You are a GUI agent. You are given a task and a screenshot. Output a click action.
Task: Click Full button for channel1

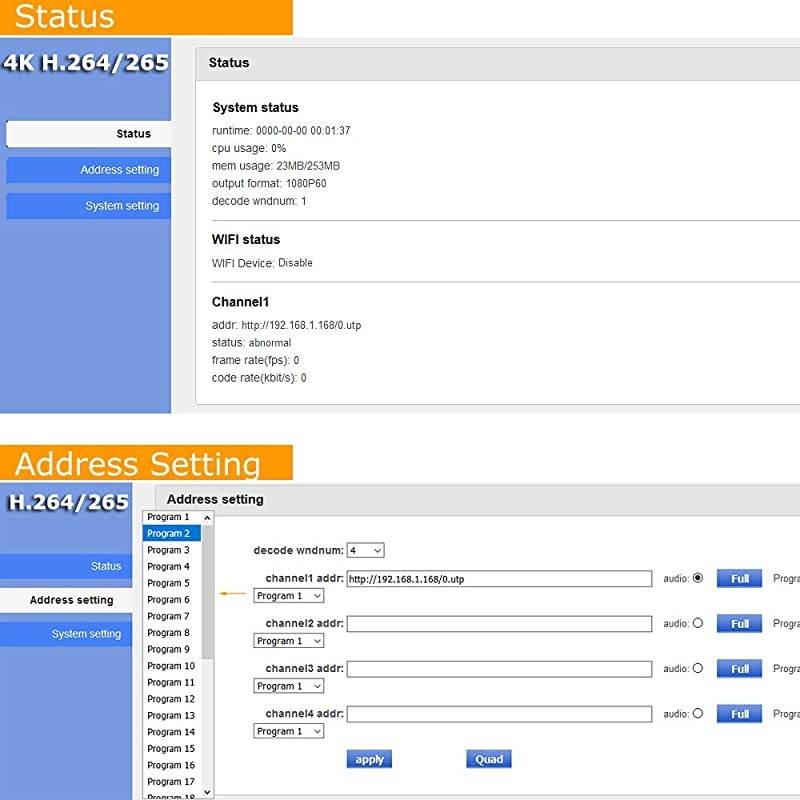[x=739, y=578]
